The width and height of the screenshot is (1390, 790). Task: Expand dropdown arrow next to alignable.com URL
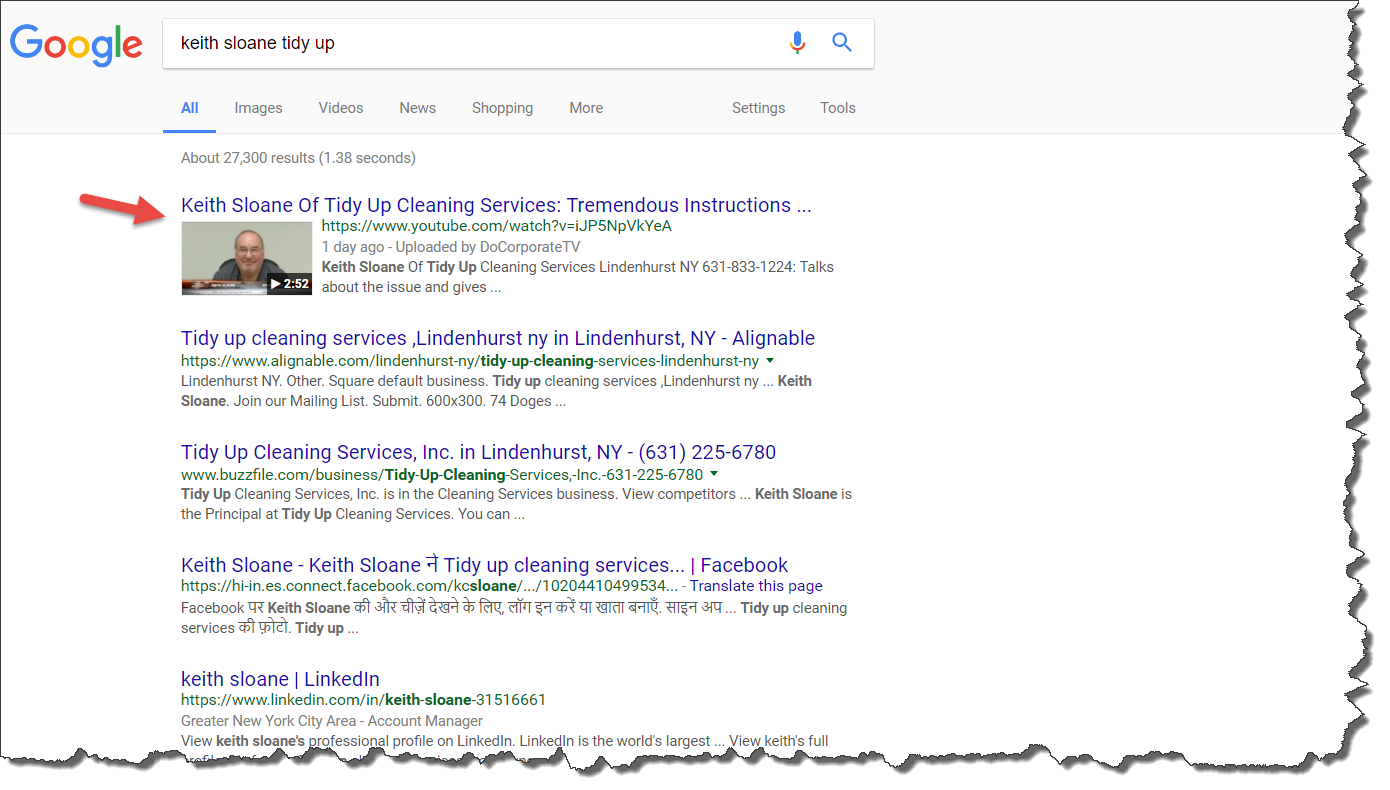[x=770, y=360]
